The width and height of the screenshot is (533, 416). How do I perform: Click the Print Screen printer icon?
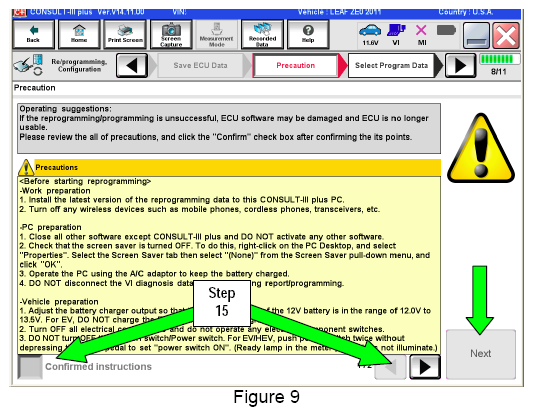[125, 34]
